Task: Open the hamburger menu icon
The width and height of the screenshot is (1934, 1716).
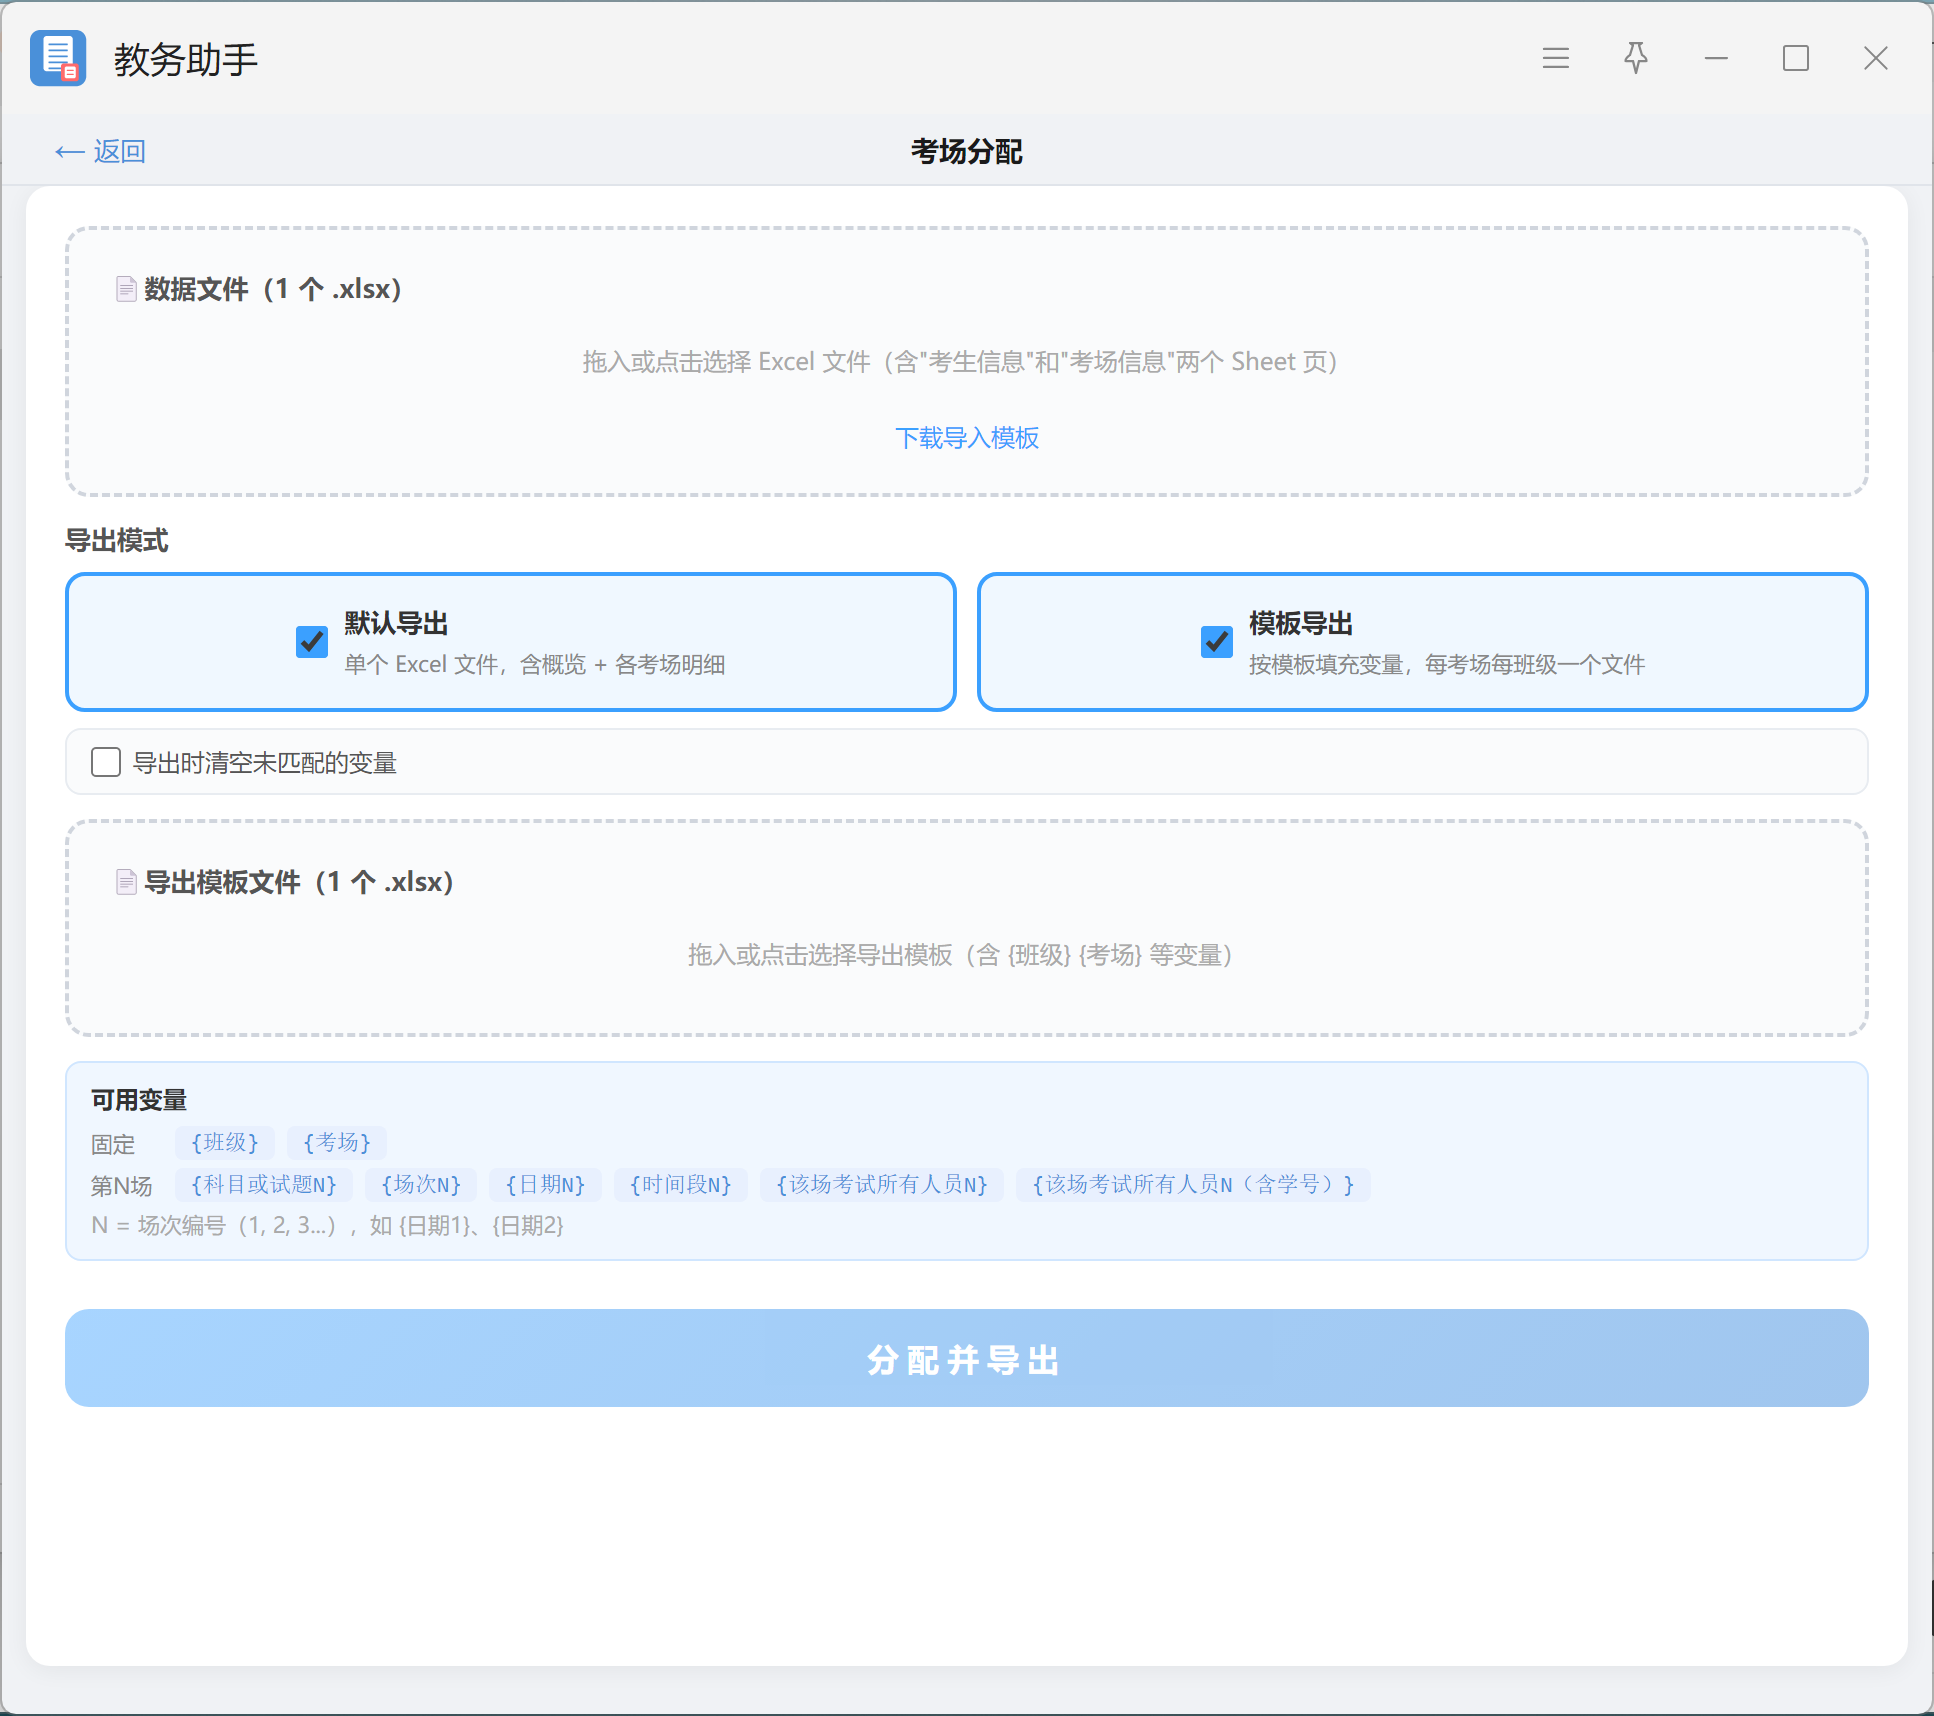Action: pos(1555,58)
